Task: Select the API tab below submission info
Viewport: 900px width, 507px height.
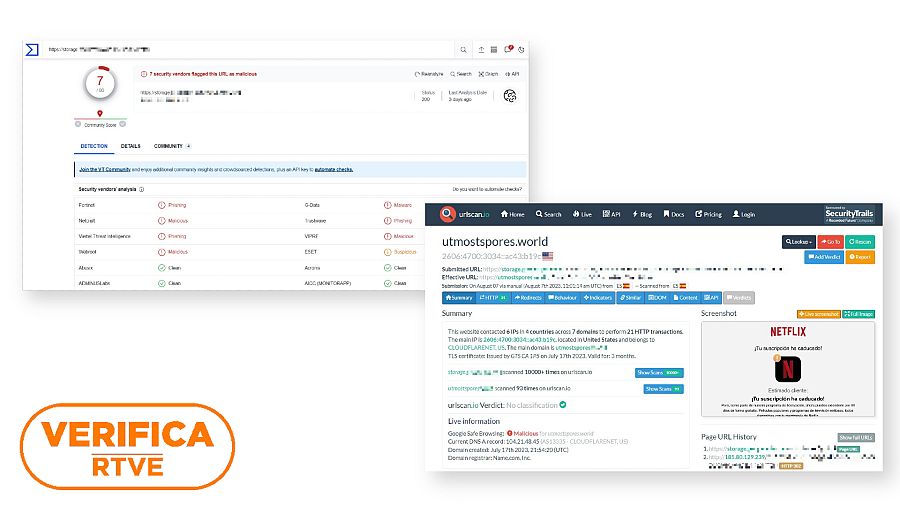Action: tap(711, 297)
